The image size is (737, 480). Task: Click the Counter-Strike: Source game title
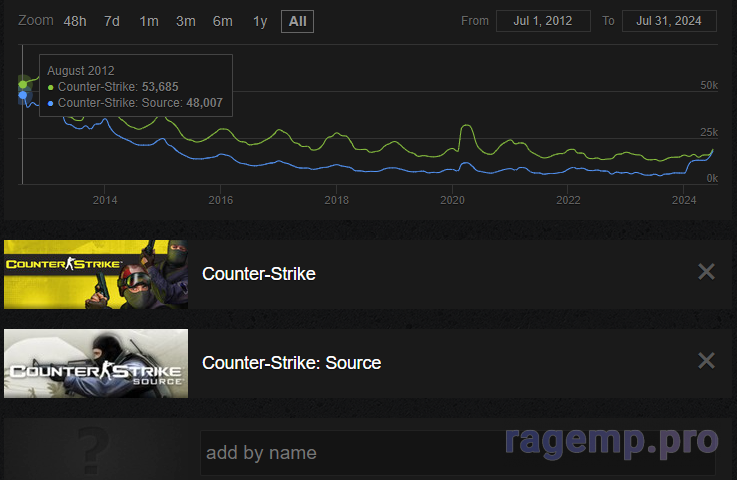coord(291,362)
